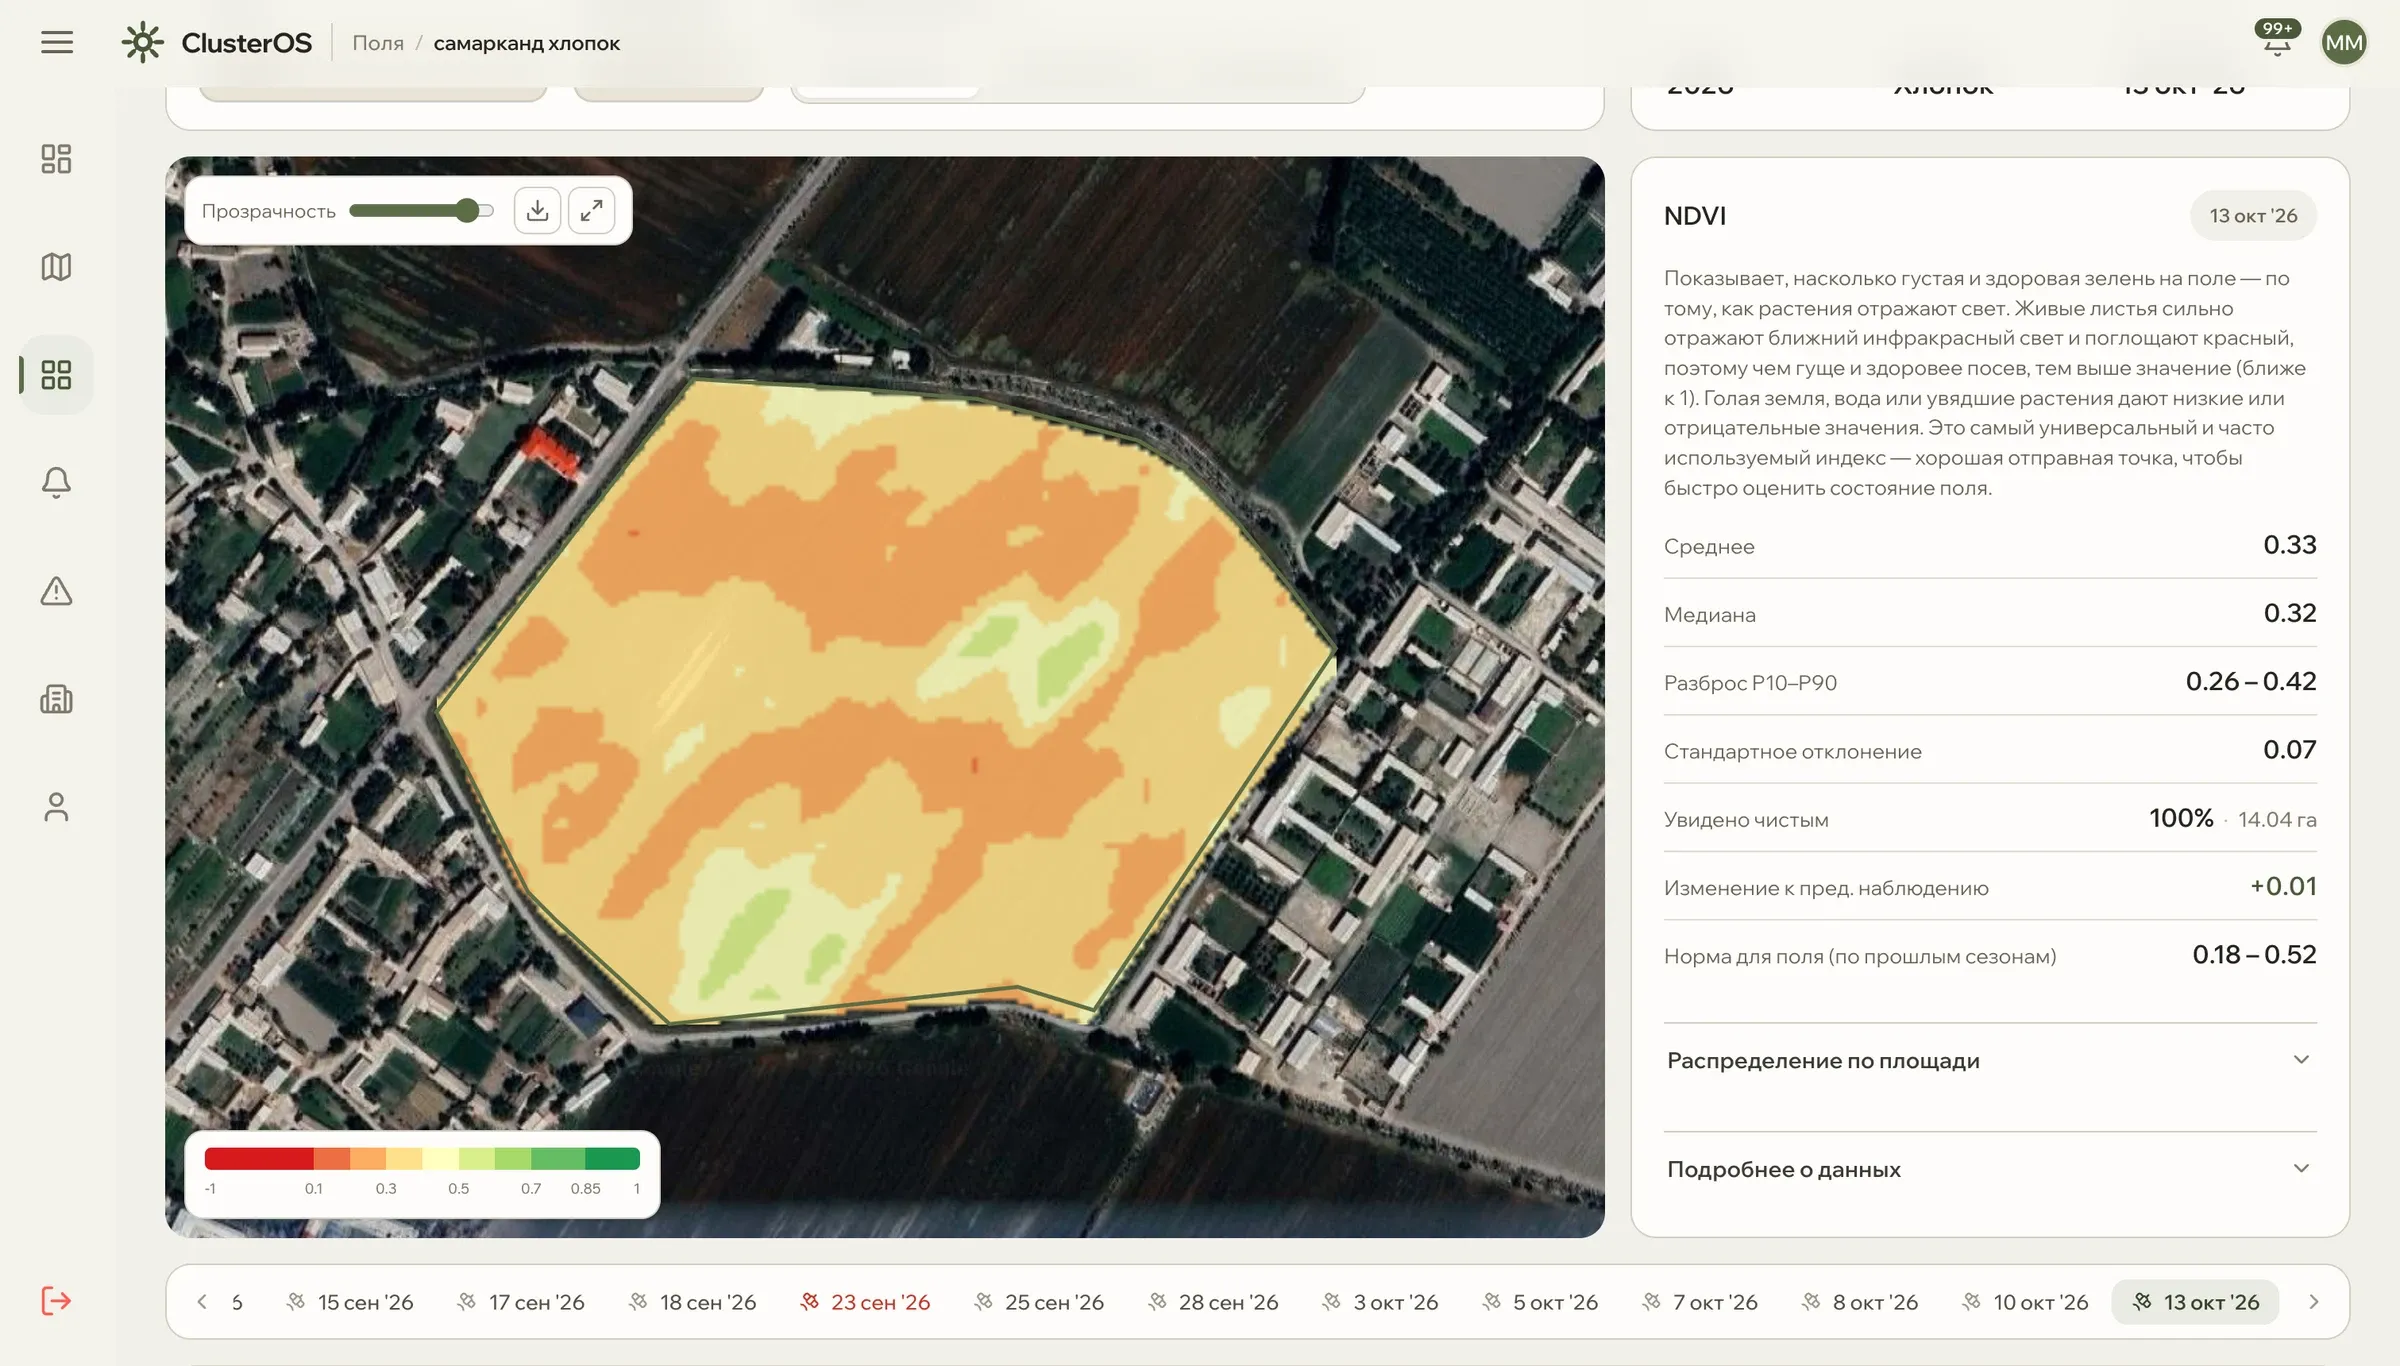Click самарканд хлопок breadcrumb
2400x1366 pixels.
pos(526,43)
